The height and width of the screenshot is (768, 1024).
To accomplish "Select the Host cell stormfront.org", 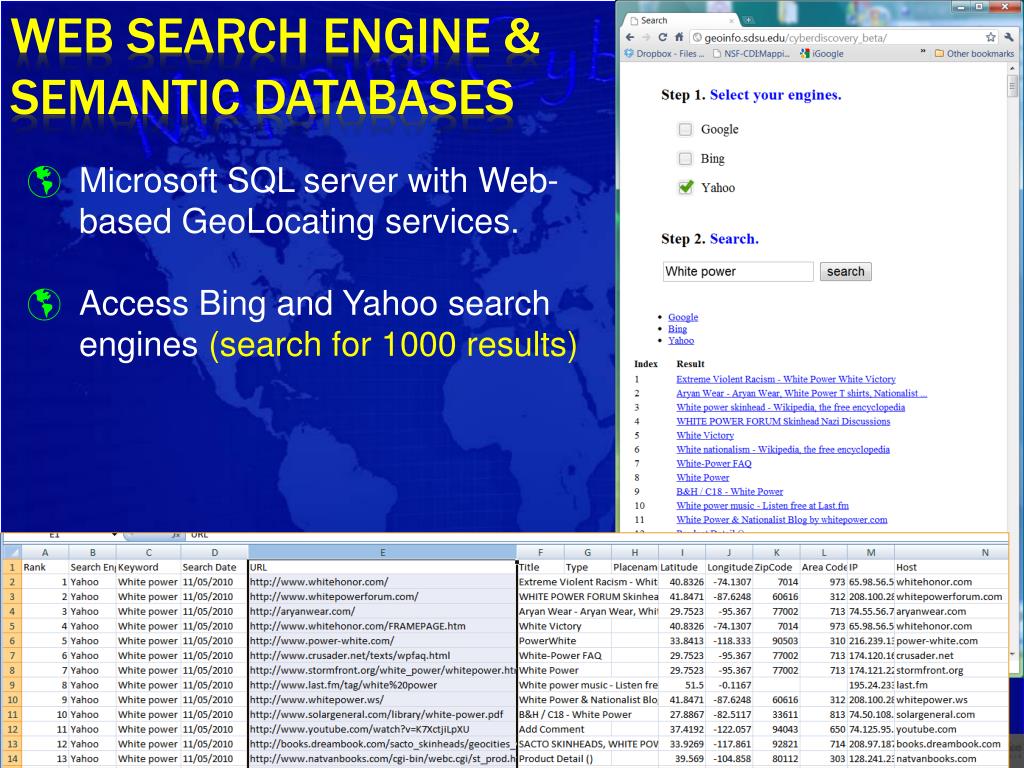I will 952,670.
